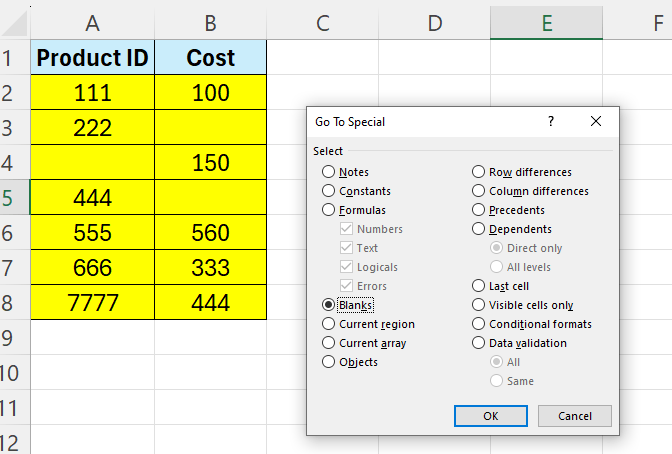672x454 pixels.
Task: Click the help question mark in dialog
Action: point(550,121)
